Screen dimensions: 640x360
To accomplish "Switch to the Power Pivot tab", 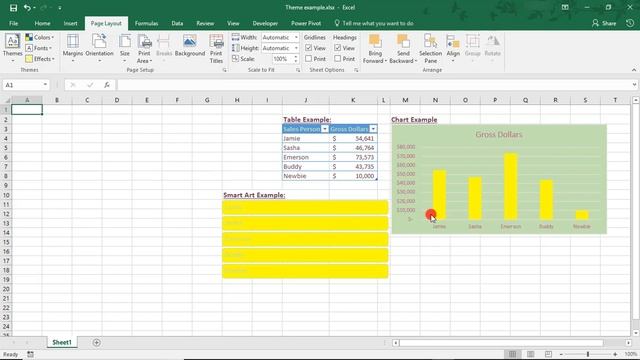I will (x=306, y=23).
